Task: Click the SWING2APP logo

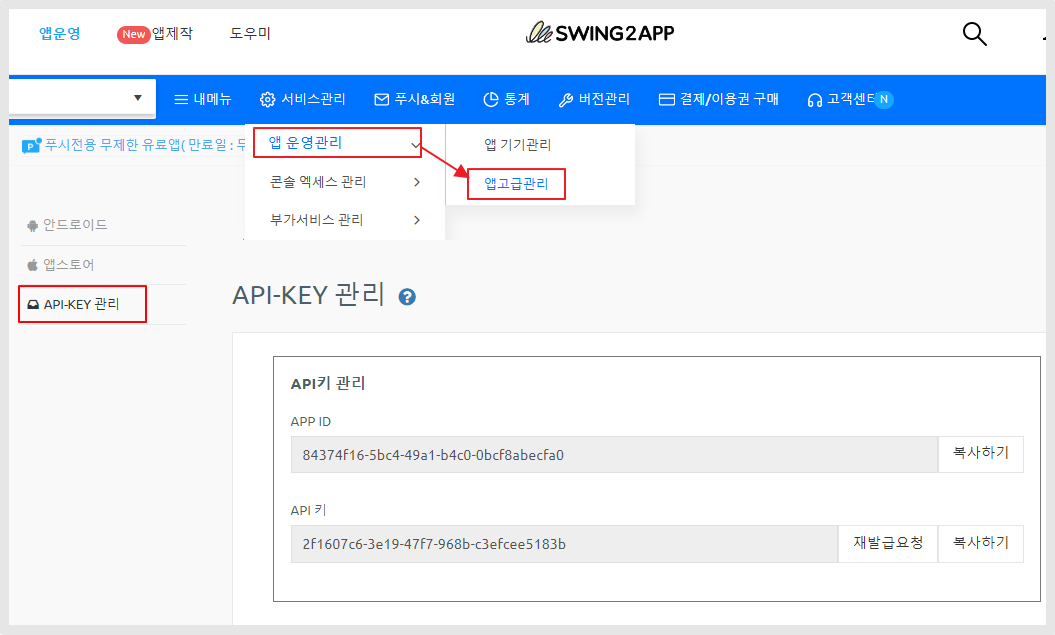Action: 599,32
